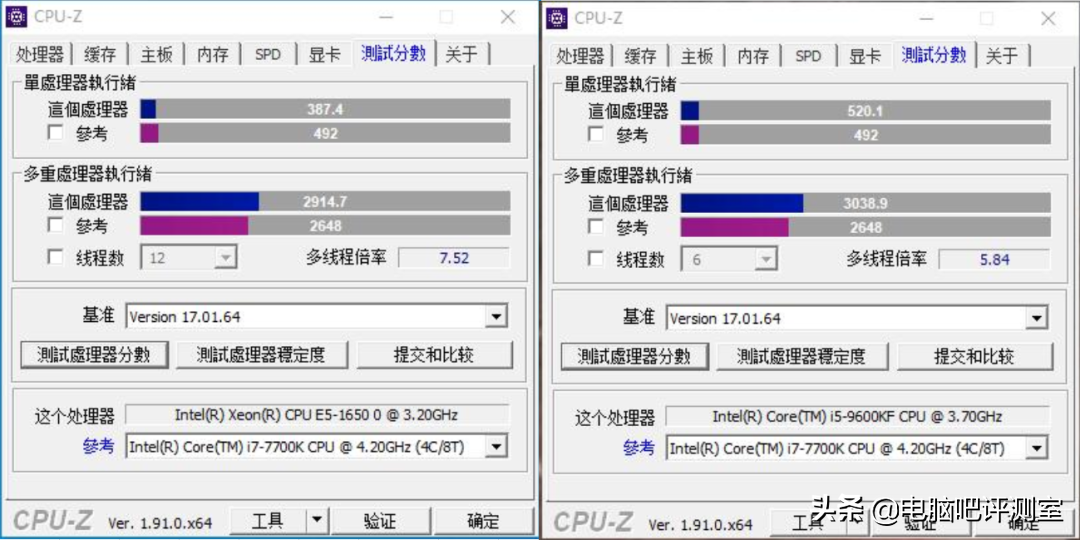This screenshot has width=1080, height=540.
Task: Open SPD tab in right window
Action: click(x=809, y=55)
